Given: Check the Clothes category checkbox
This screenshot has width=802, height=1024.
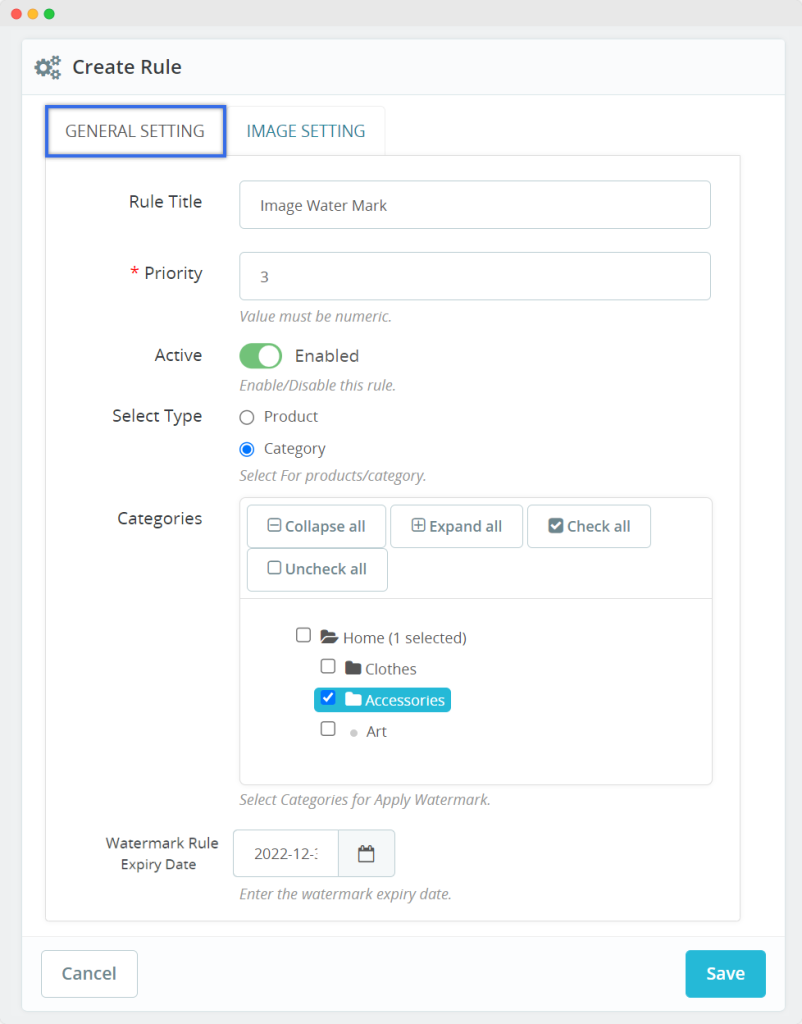Looking at the screenshot, I should coord(328,667).
